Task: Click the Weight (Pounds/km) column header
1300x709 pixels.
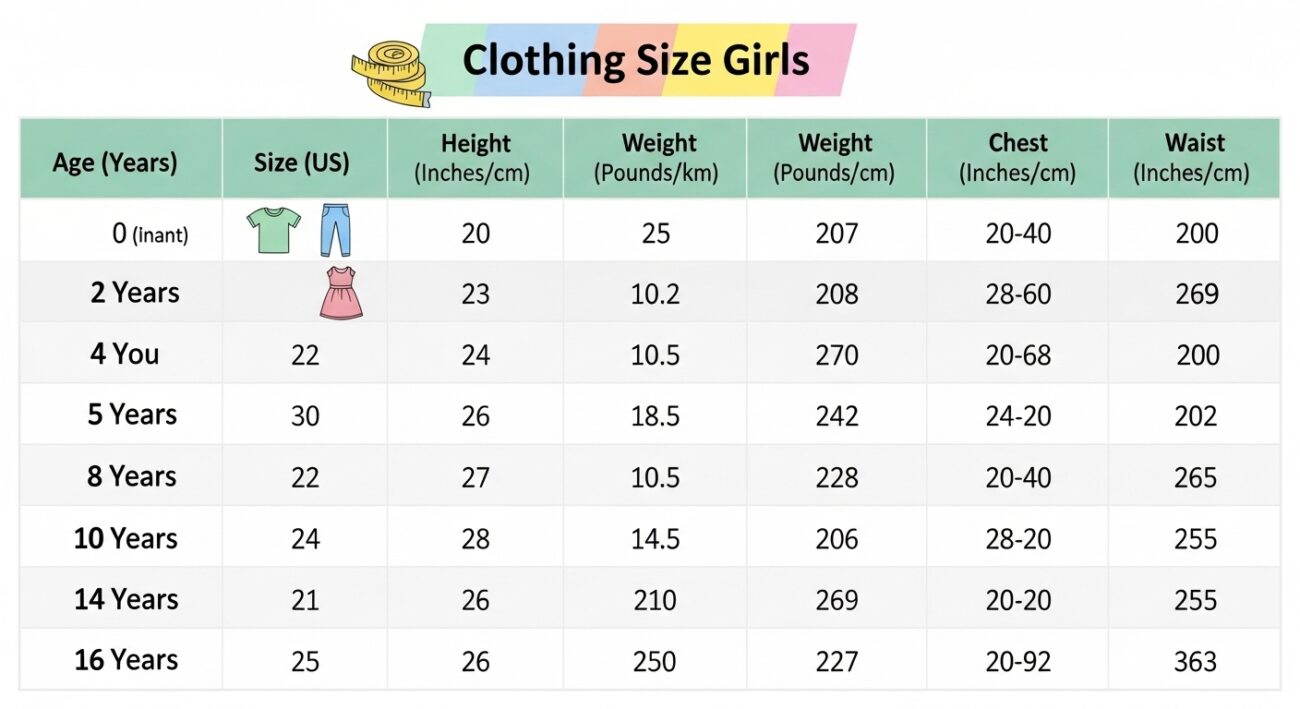Action: click(655, 158)
